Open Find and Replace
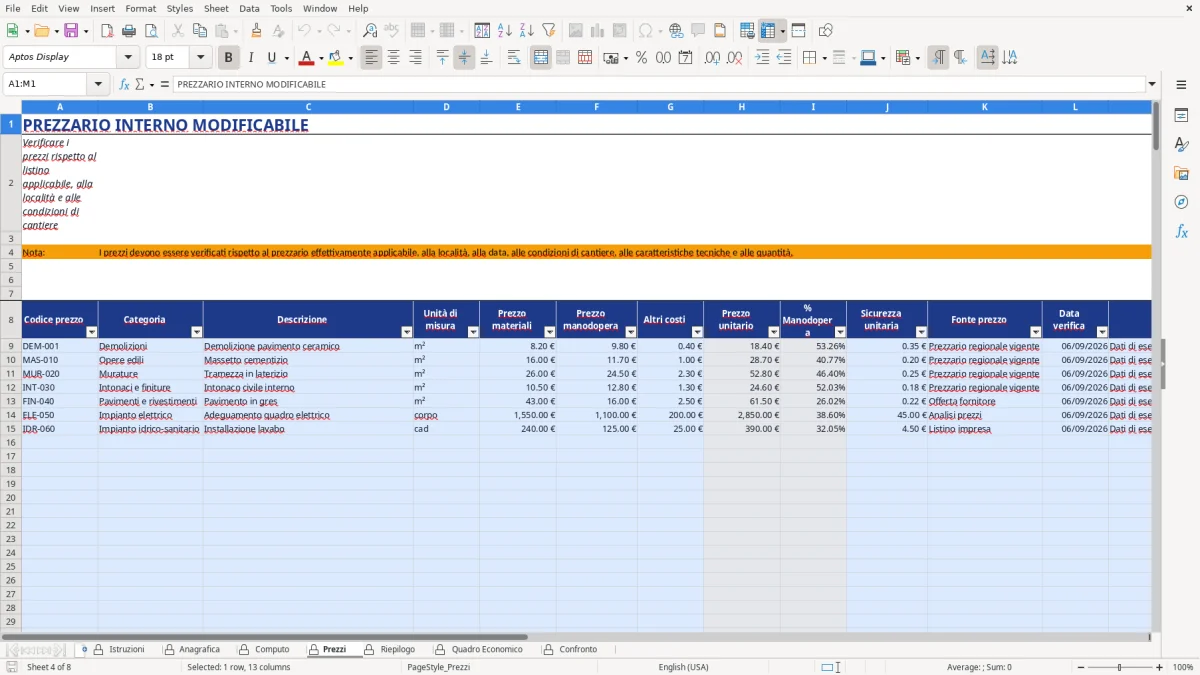The image size is (1200, 675). [370, 31]
